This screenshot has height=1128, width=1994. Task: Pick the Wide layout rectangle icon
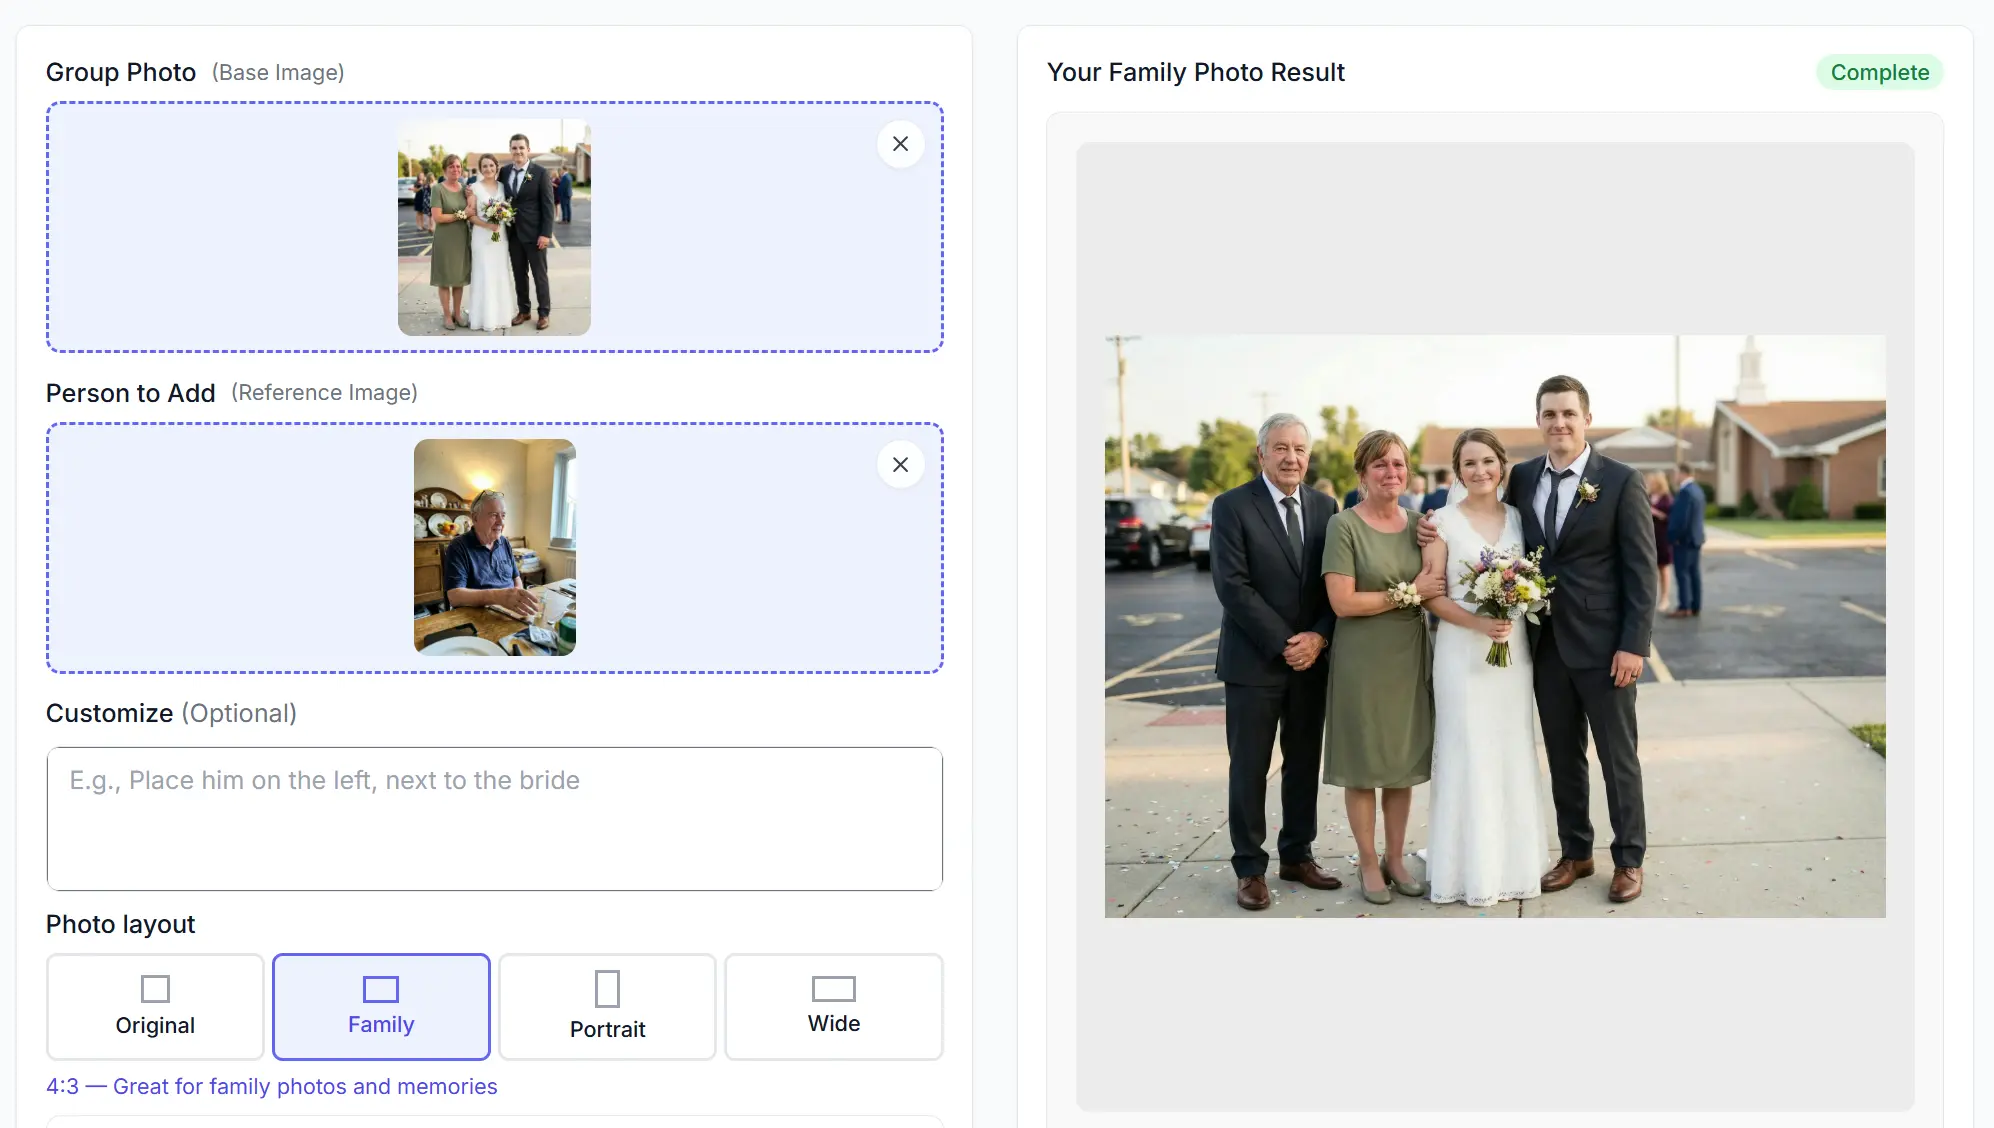click(833, 989)
